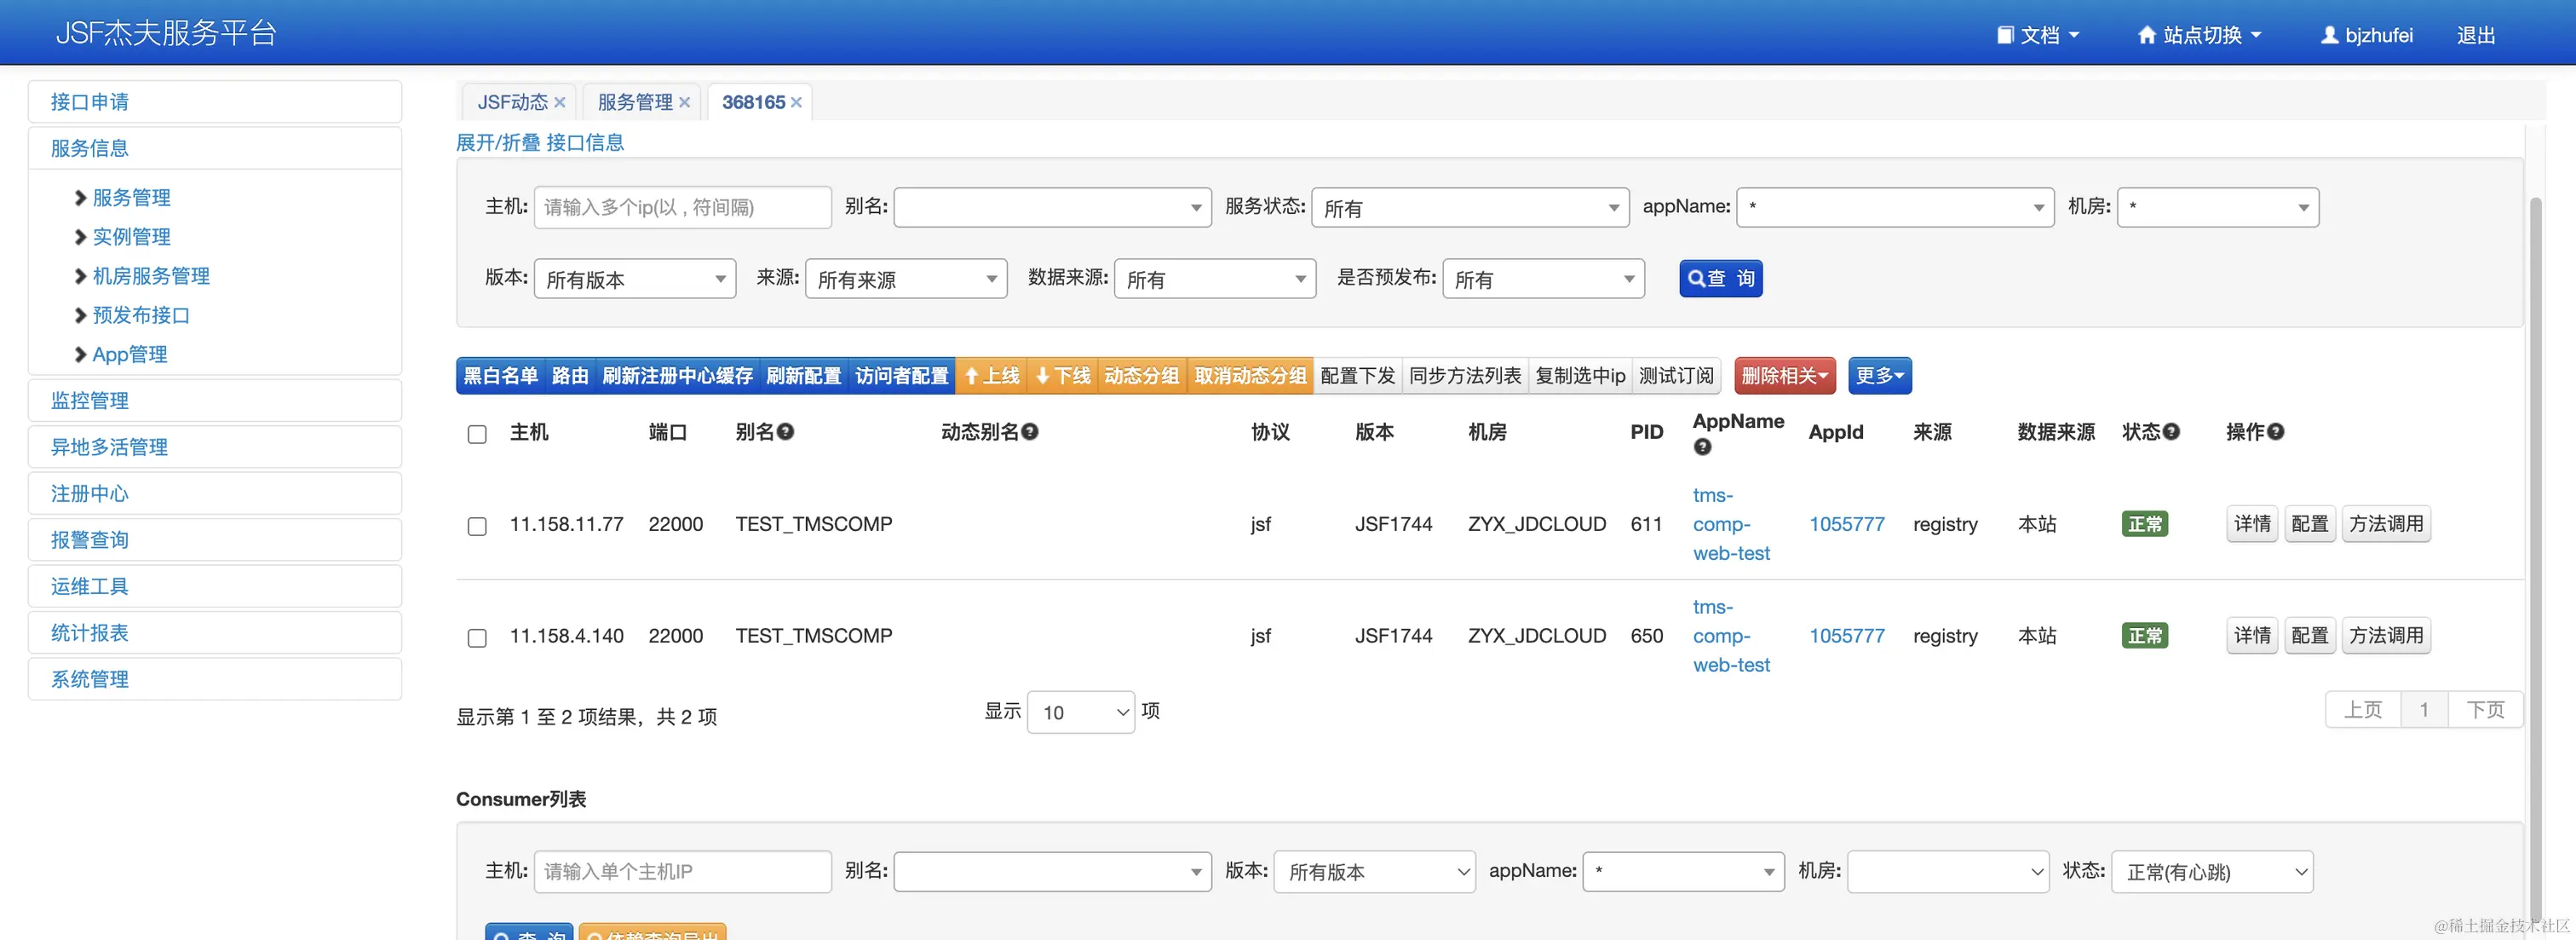2576x940 pixels.
Task: Click 方法调用 button for 11.158.11.77 row
Action: click(x=2385, y=524)
